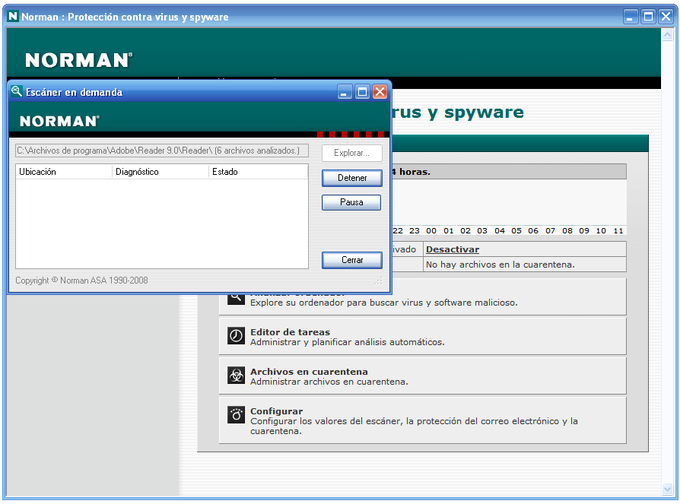Viewport: 680px width, 504px height.
Task: Click 'No hay archivos en la cuarentena.' text
Action: [500, 265]
